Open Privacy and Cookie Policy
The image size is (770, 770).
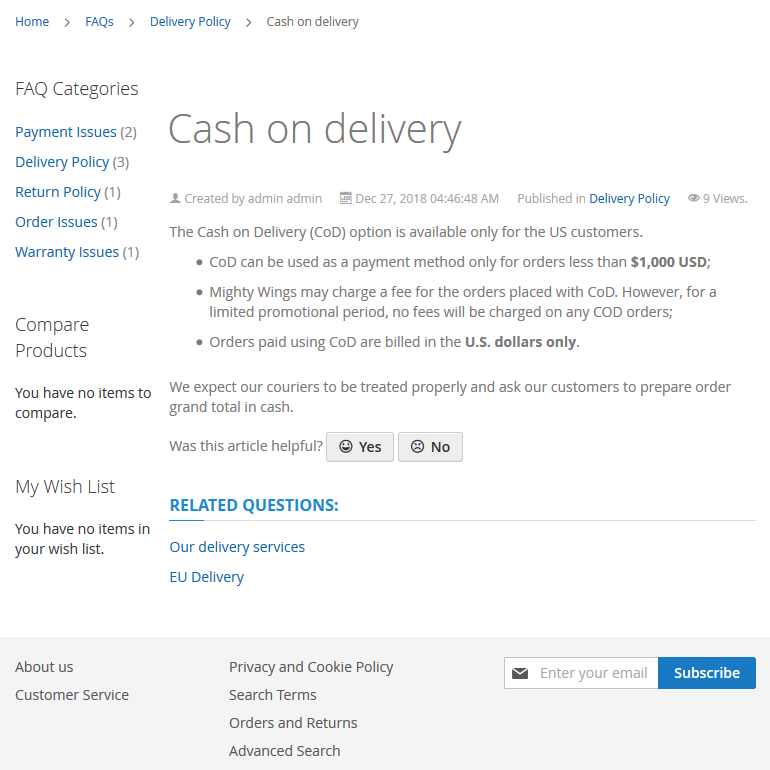[311, 667]
